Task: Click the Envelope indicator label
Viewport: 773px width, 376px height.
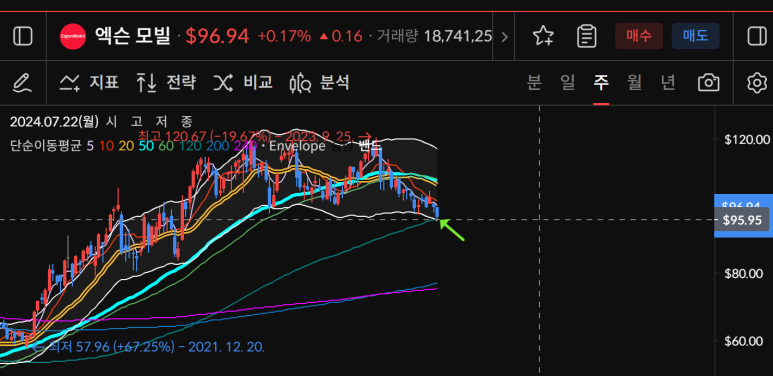Action: pos(297,146)
